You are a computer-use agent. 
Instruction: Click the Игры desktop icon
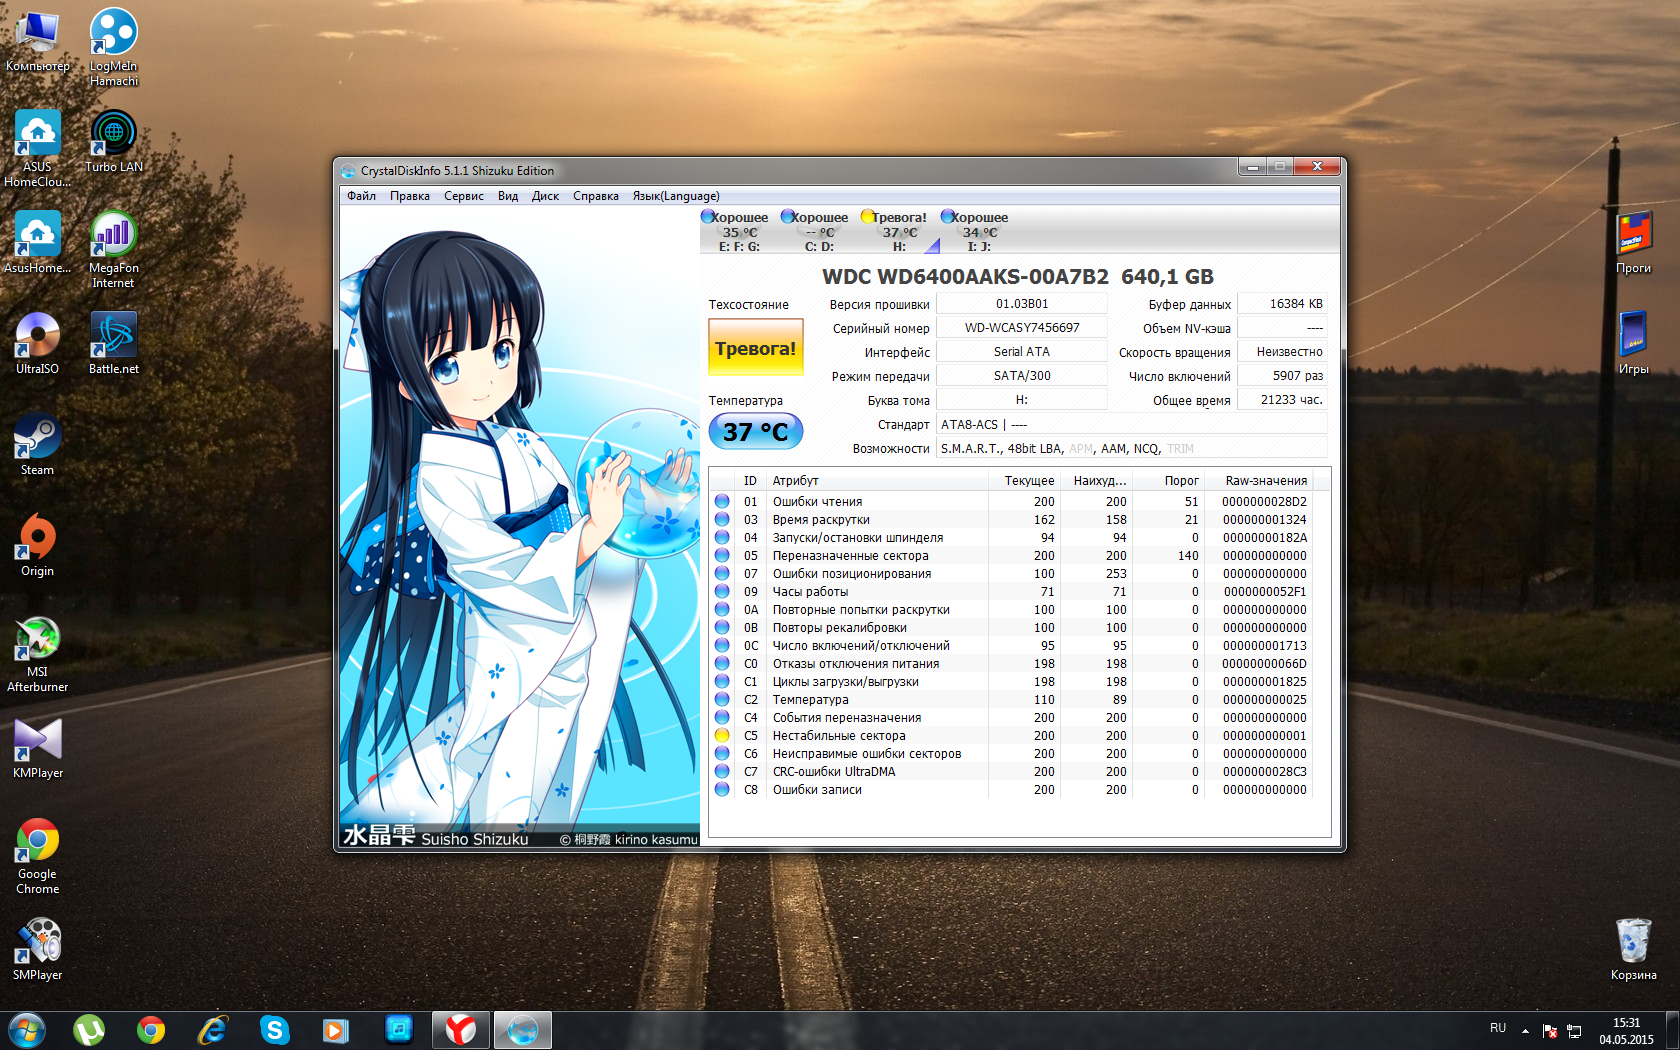(x=1634, y=343)
